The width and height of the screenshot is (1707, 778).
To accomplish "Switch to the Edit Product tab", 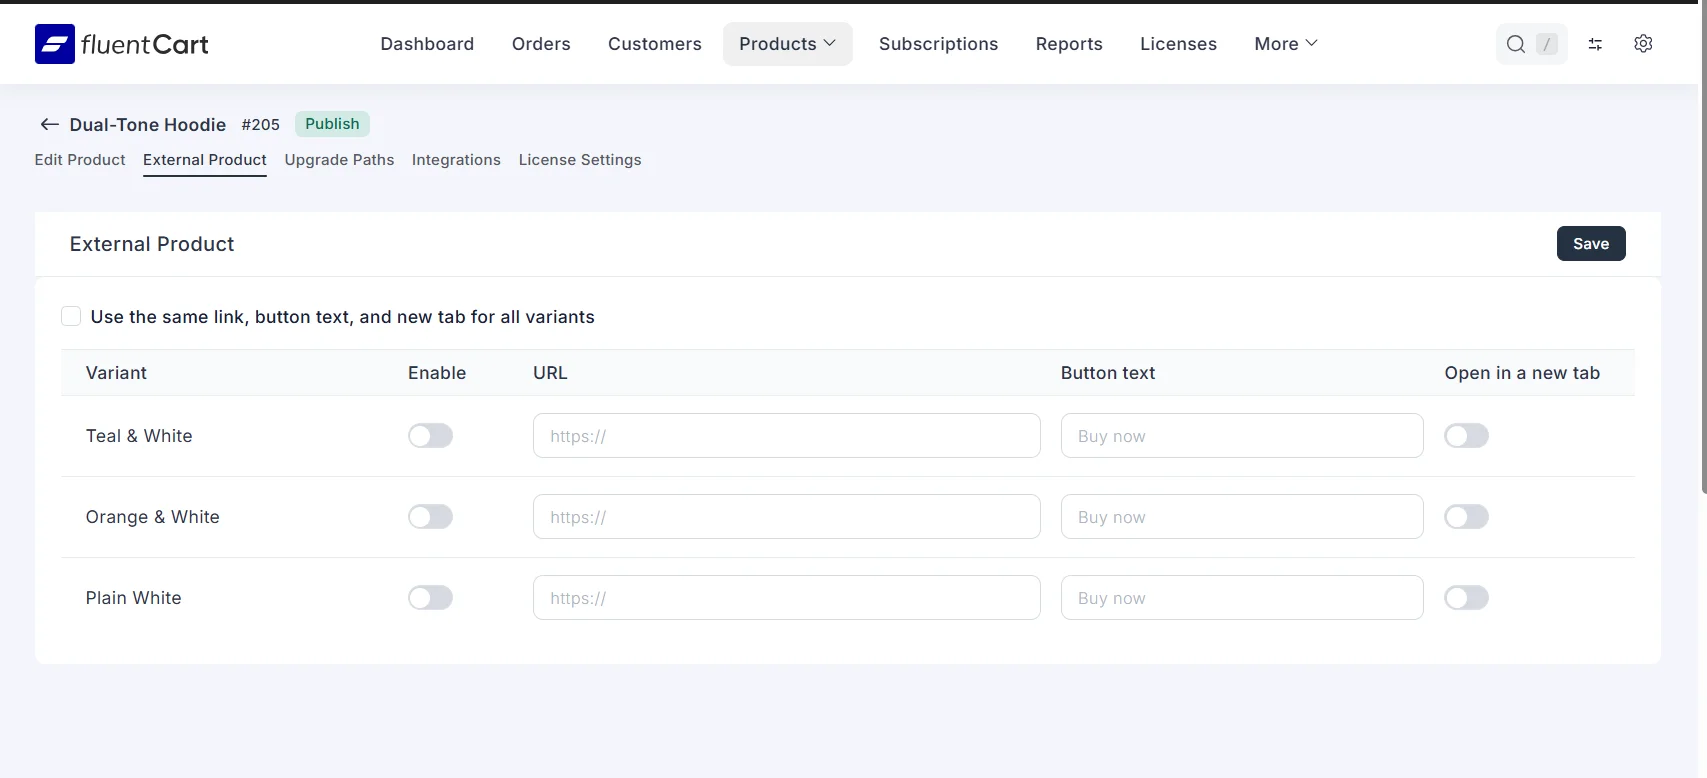I will pos(80,160).
